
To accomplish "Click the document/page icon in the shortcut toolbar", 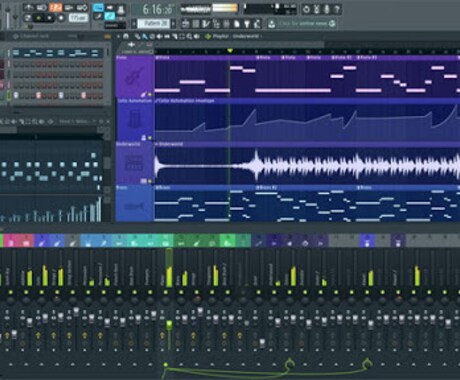I will coord(237,24).
